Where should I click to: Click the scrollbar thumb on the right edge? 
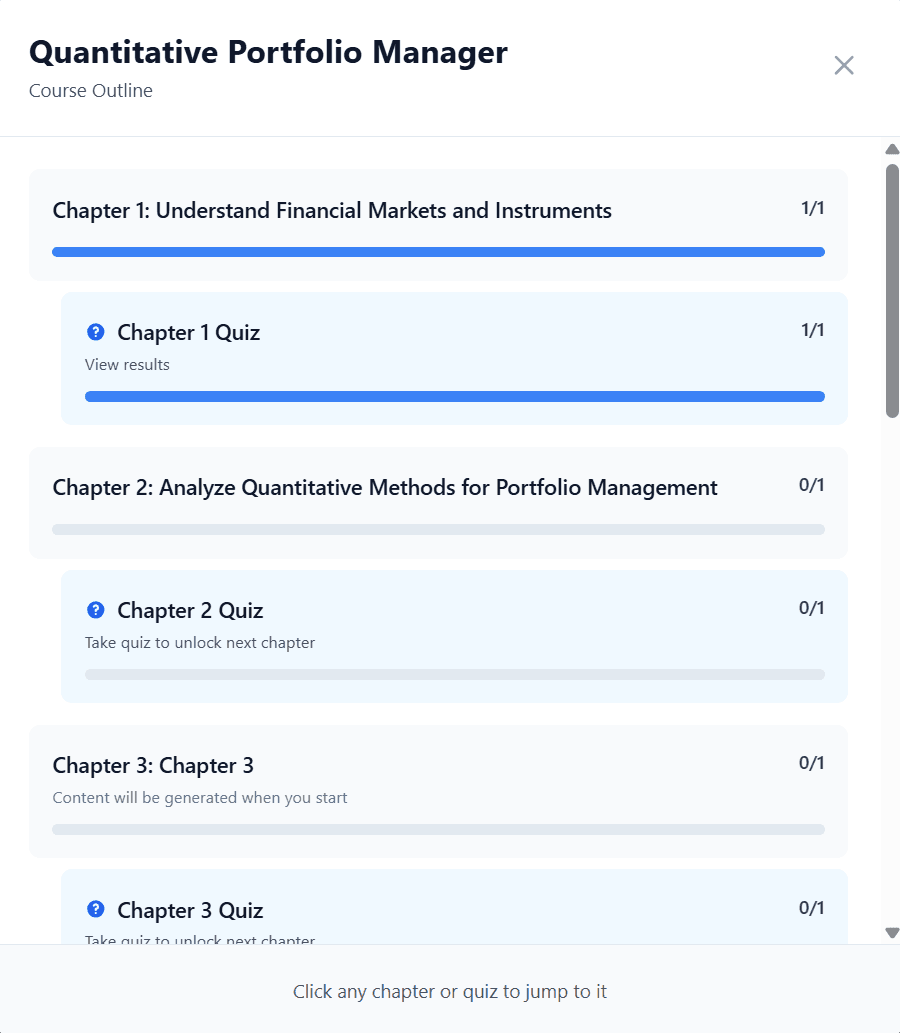[x=889, y=280]
